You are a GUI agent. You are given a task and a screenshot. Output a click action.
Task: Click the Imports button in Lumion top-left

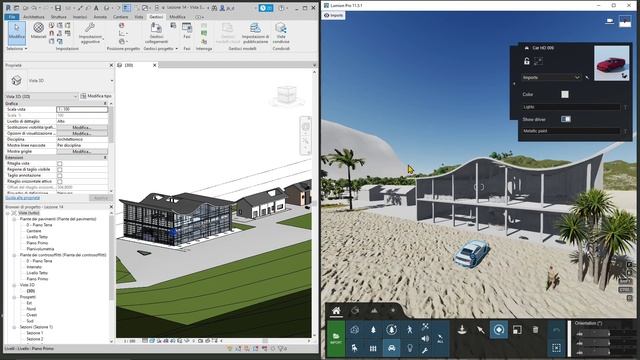point(333,16)
